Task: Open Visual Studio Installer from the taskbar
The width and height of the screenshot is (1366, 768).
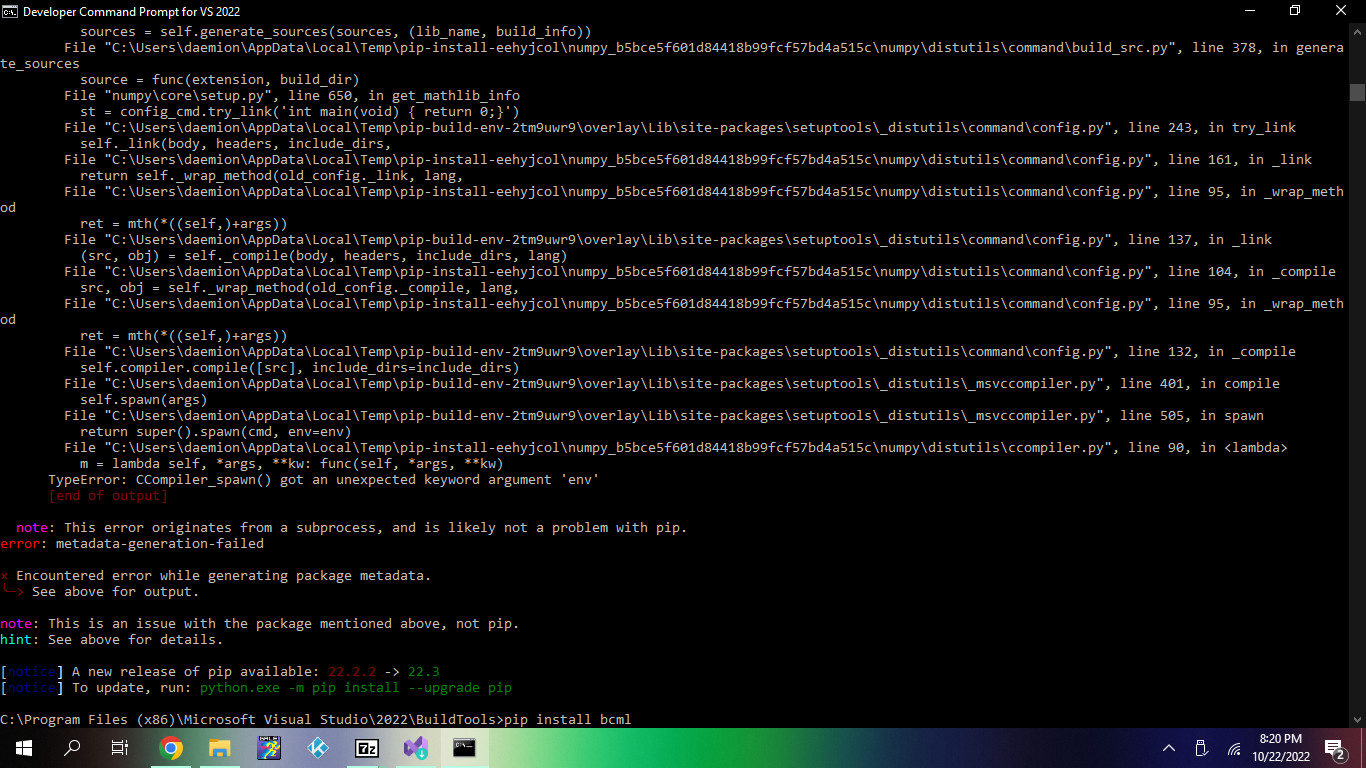Action: click(415, 748)
